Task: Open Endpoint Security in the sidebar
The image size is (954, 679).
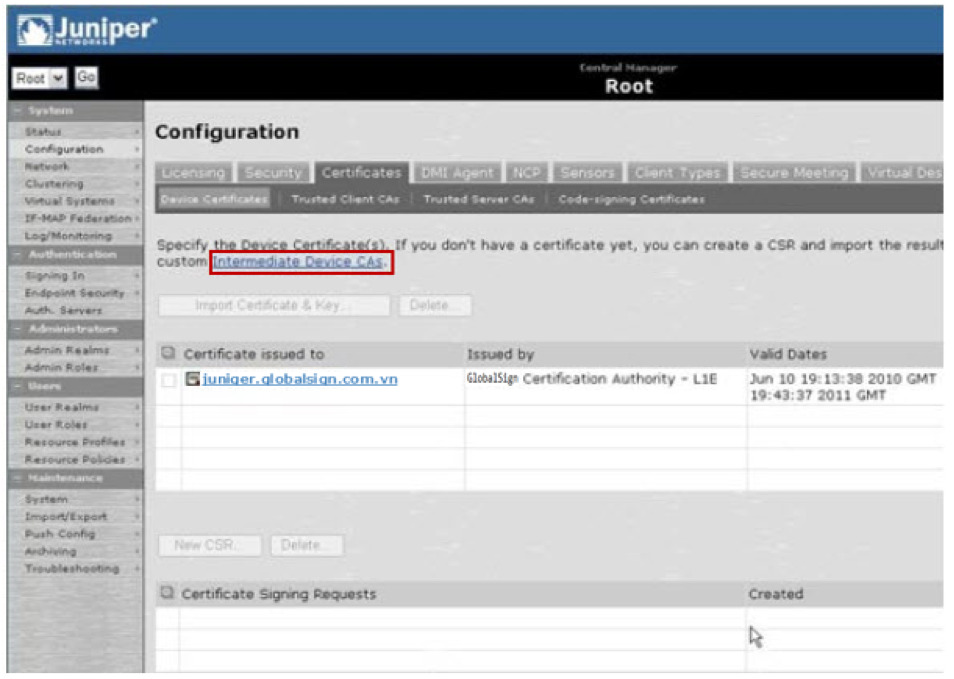Action: pyautogui.click(x=74, y=293)
